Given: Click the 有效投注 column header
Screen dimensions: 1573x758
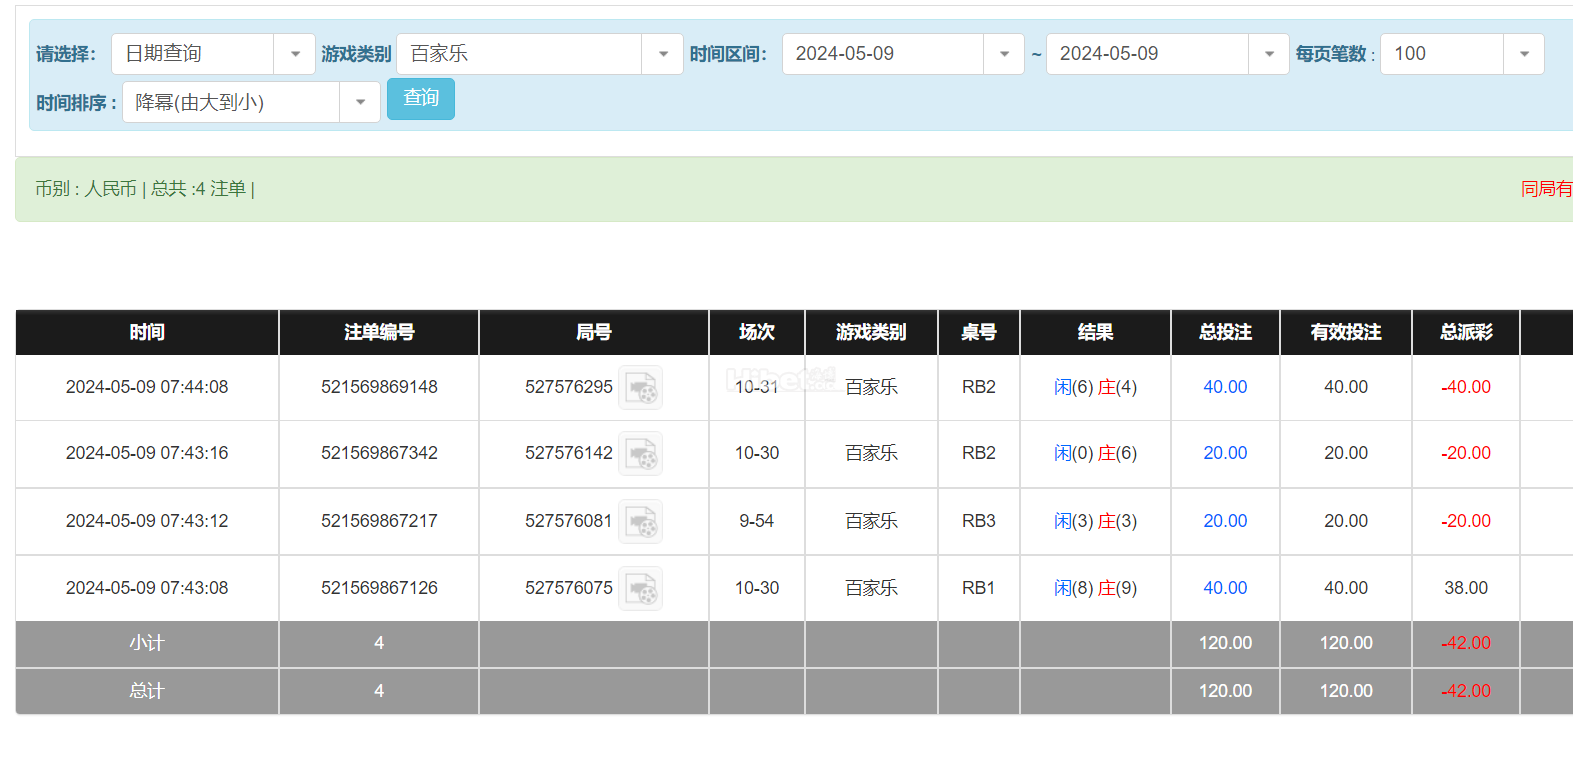Looking at the screenshot, I should [x=1346, y=332].
